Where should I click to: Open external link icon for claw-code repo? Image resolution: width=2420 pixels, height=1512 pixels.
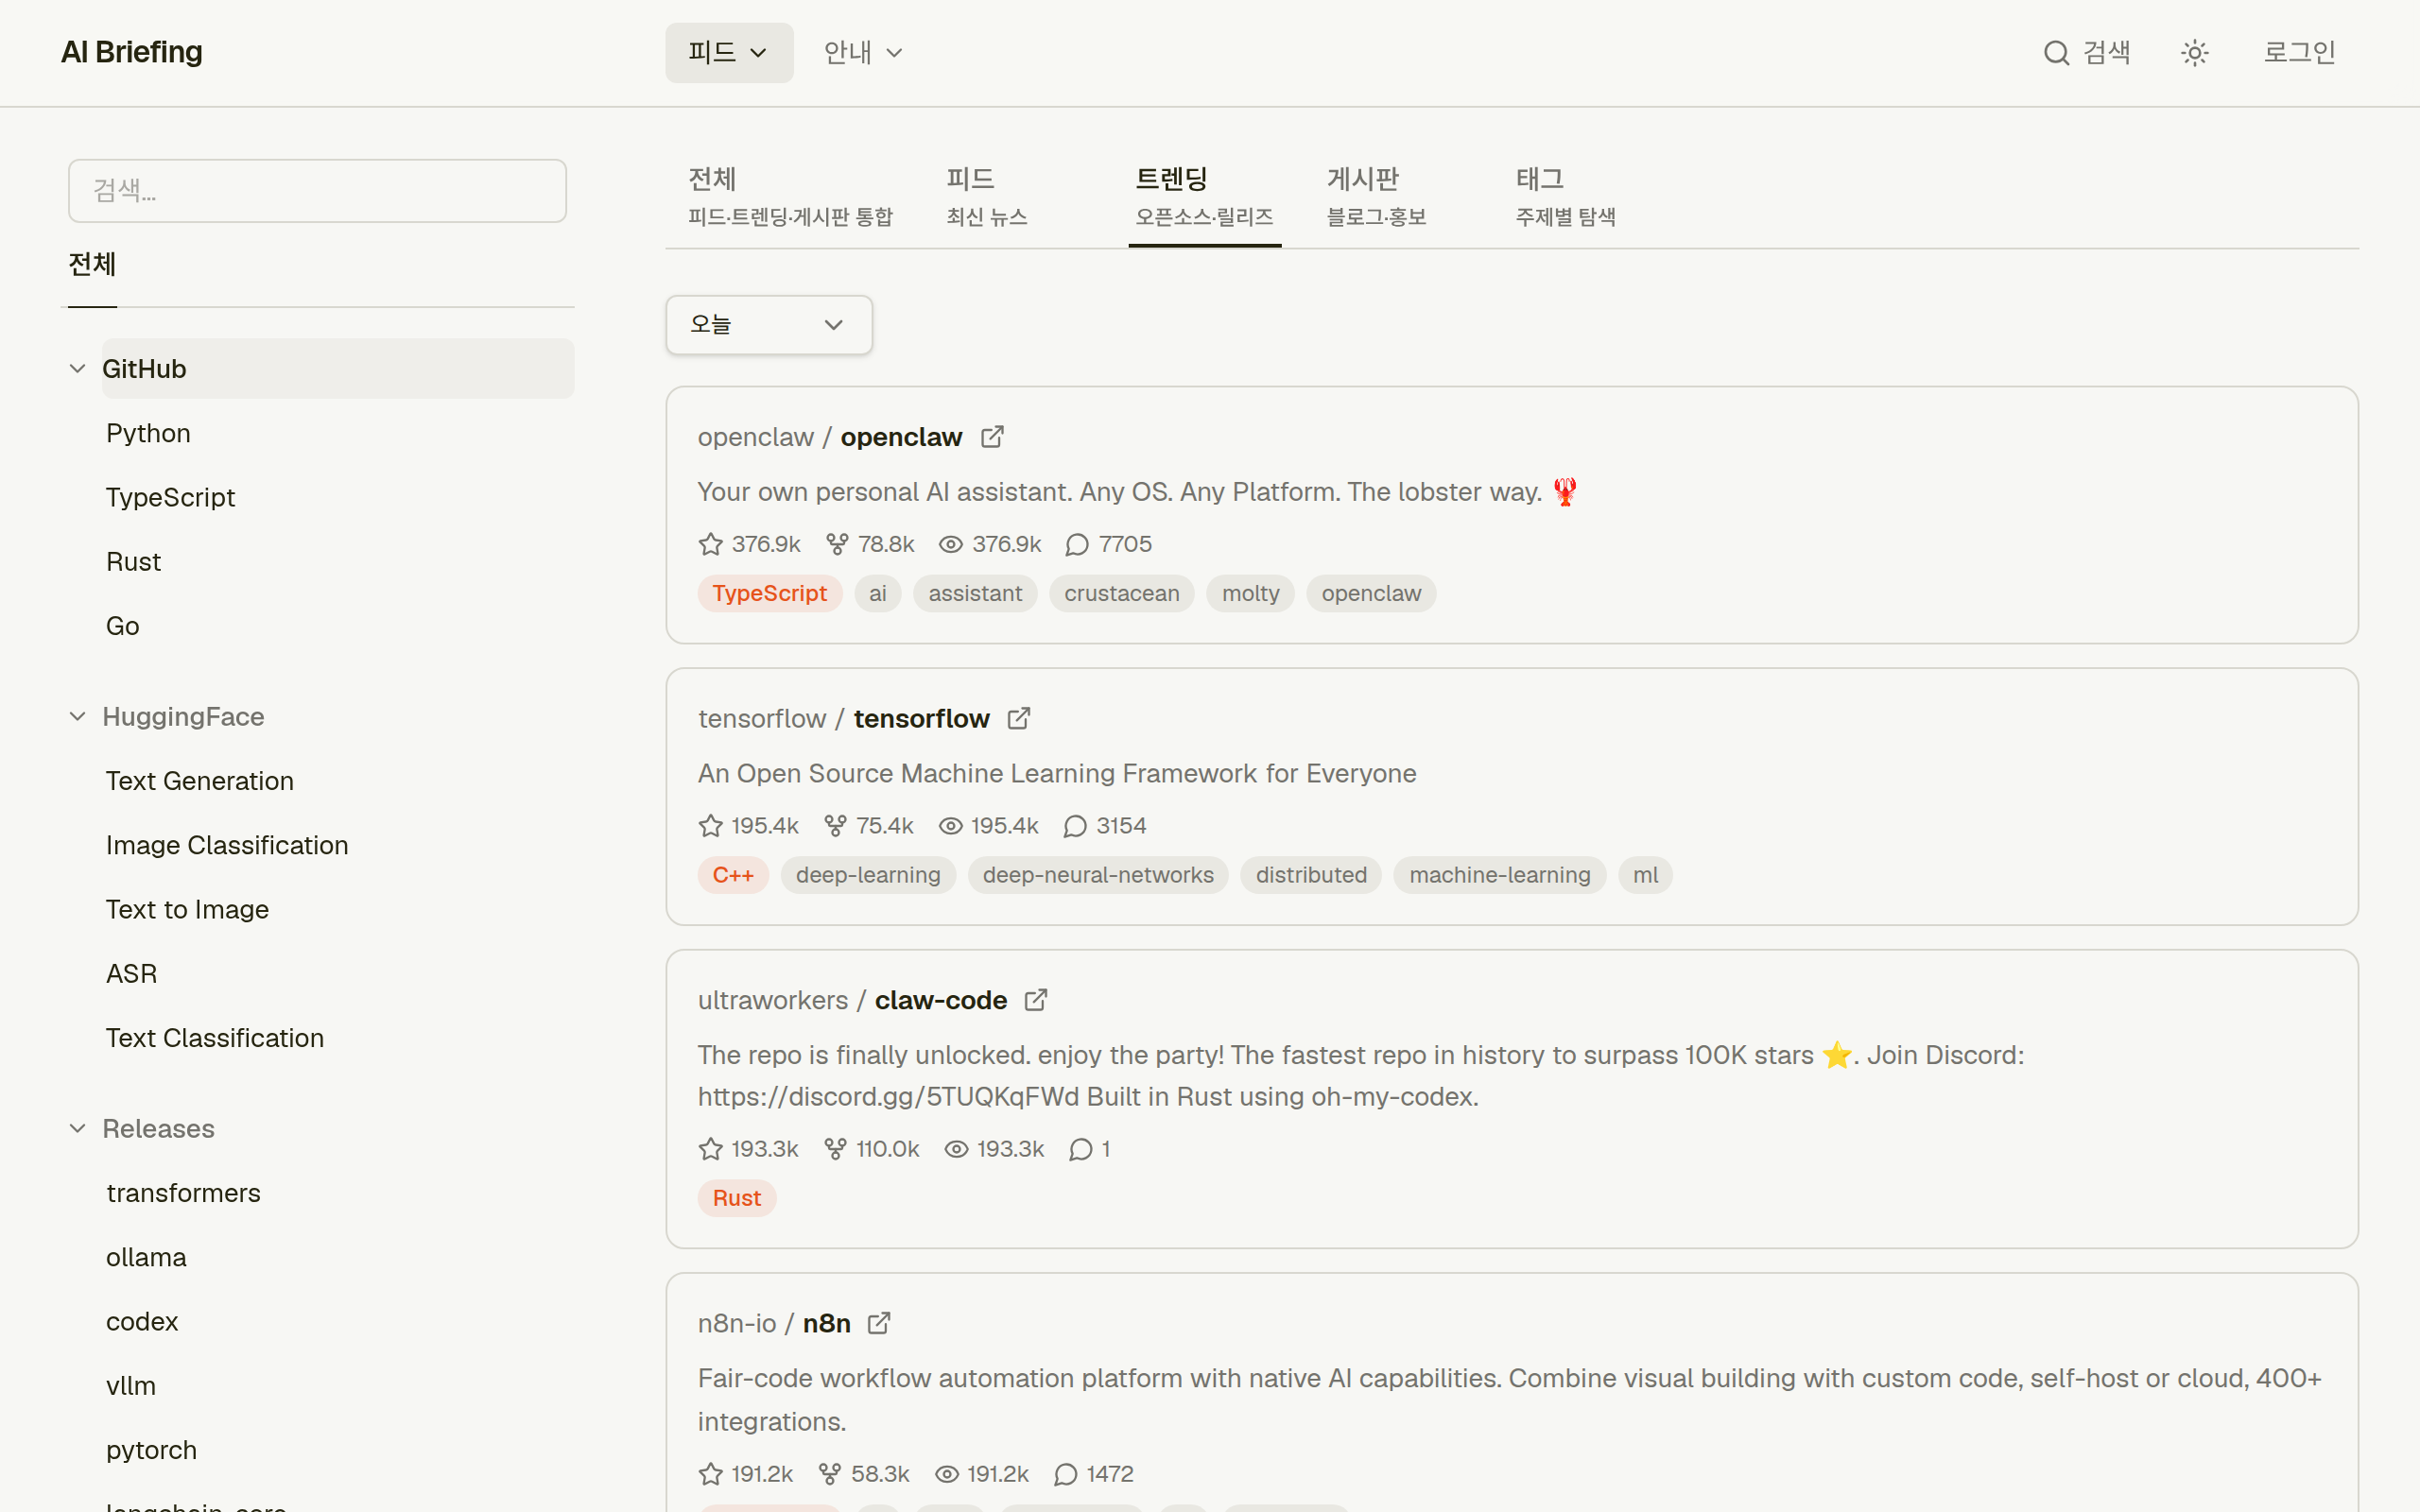point(1036,1000)
